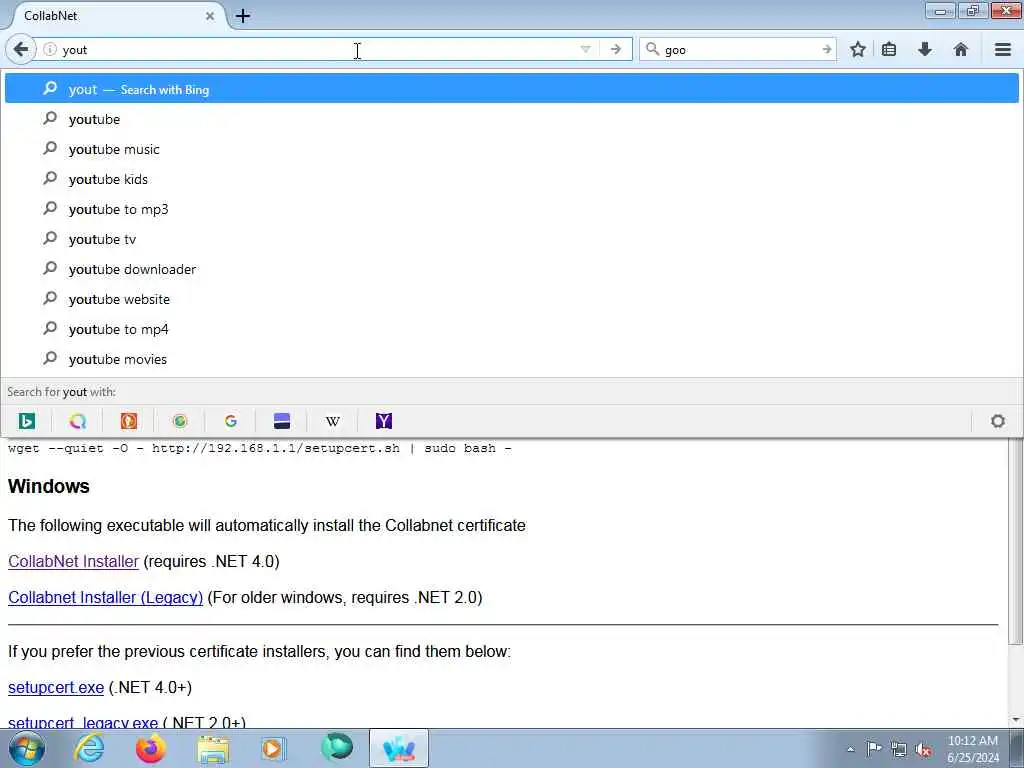Switch to the active Waterfox taskbar button
The height and width of the screenshot is (768, 1024).
coord(399,748)
